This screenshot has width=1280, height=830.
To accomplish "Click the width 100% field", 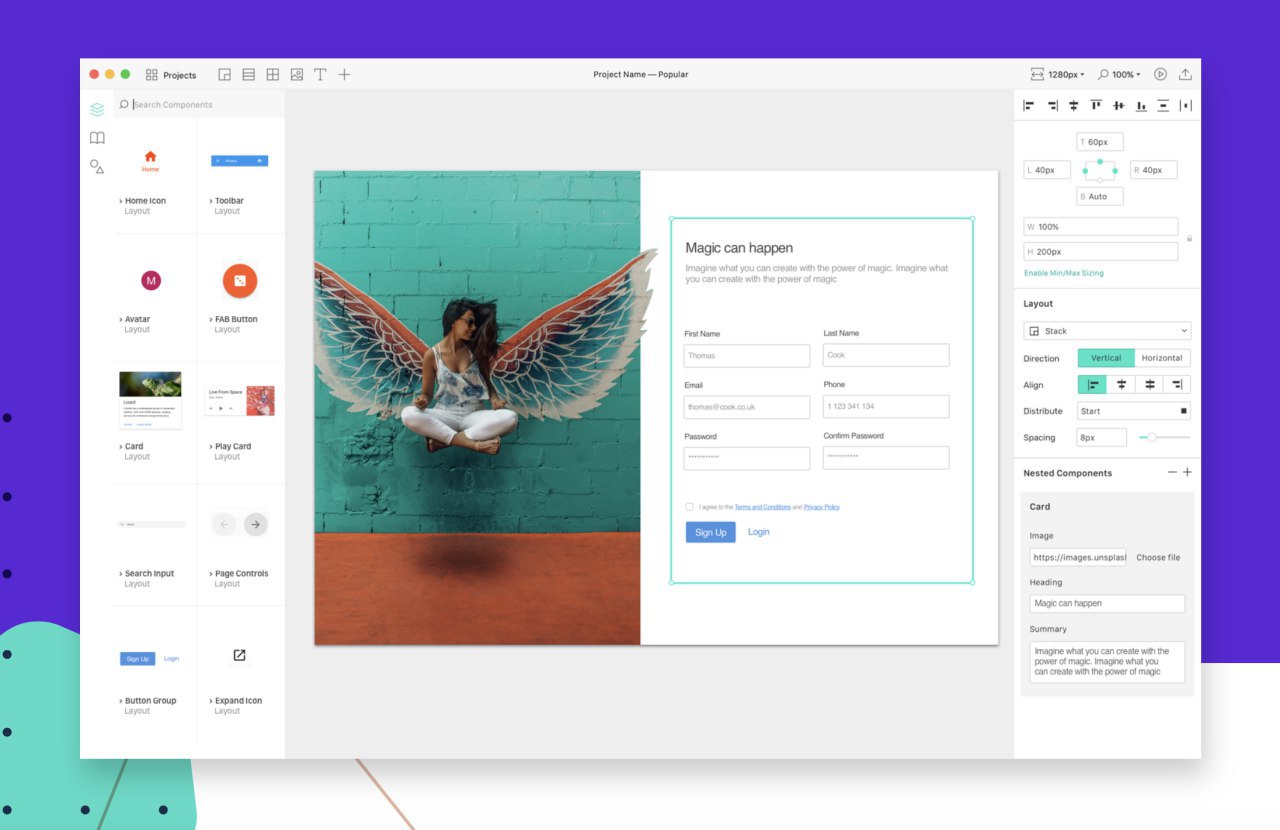I will tap(1101, 227).
